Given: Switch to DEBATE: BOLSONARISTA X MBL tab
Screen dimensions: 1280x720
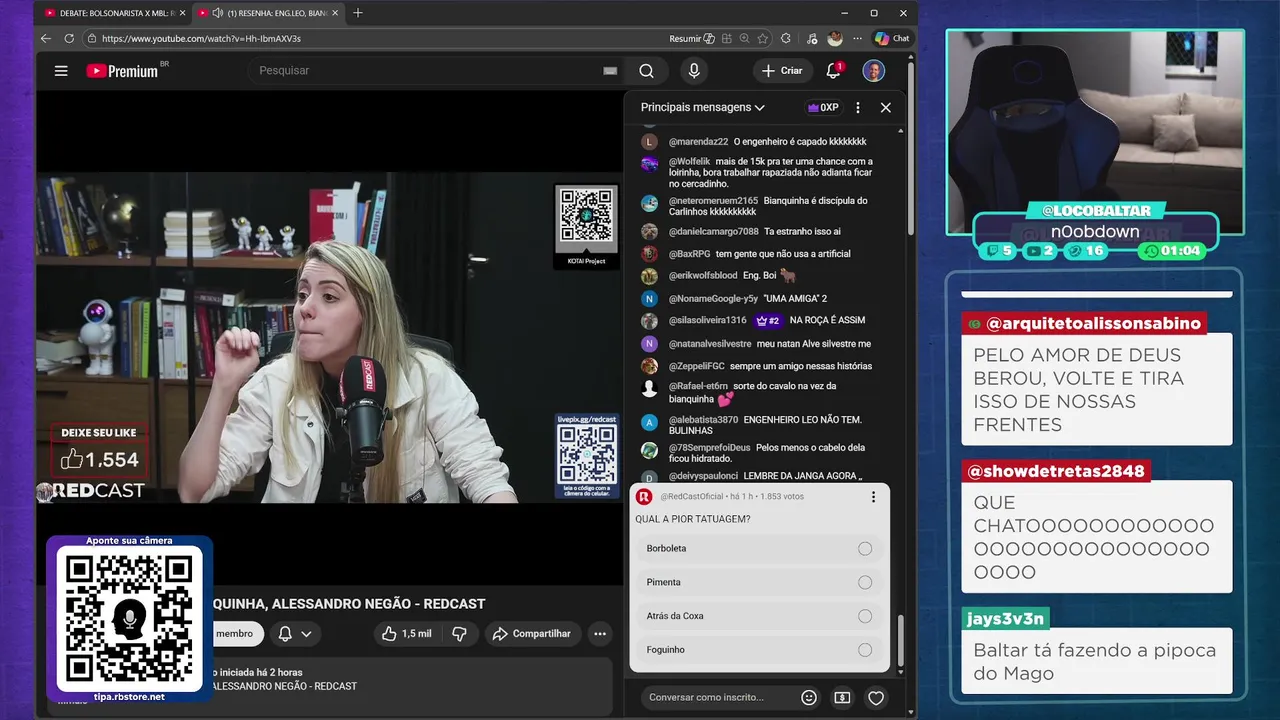Looking at the screenshot, I should pyautogui.click(x=116, y=13).
